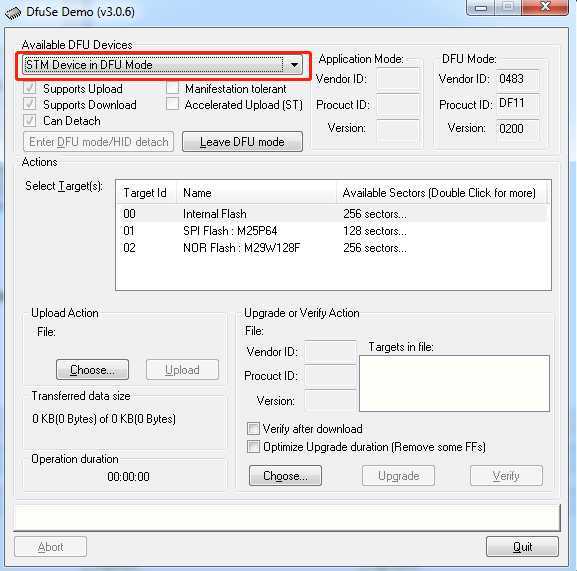Click the Leave DFU mode button
577x571 pixels.
[242, 142]
